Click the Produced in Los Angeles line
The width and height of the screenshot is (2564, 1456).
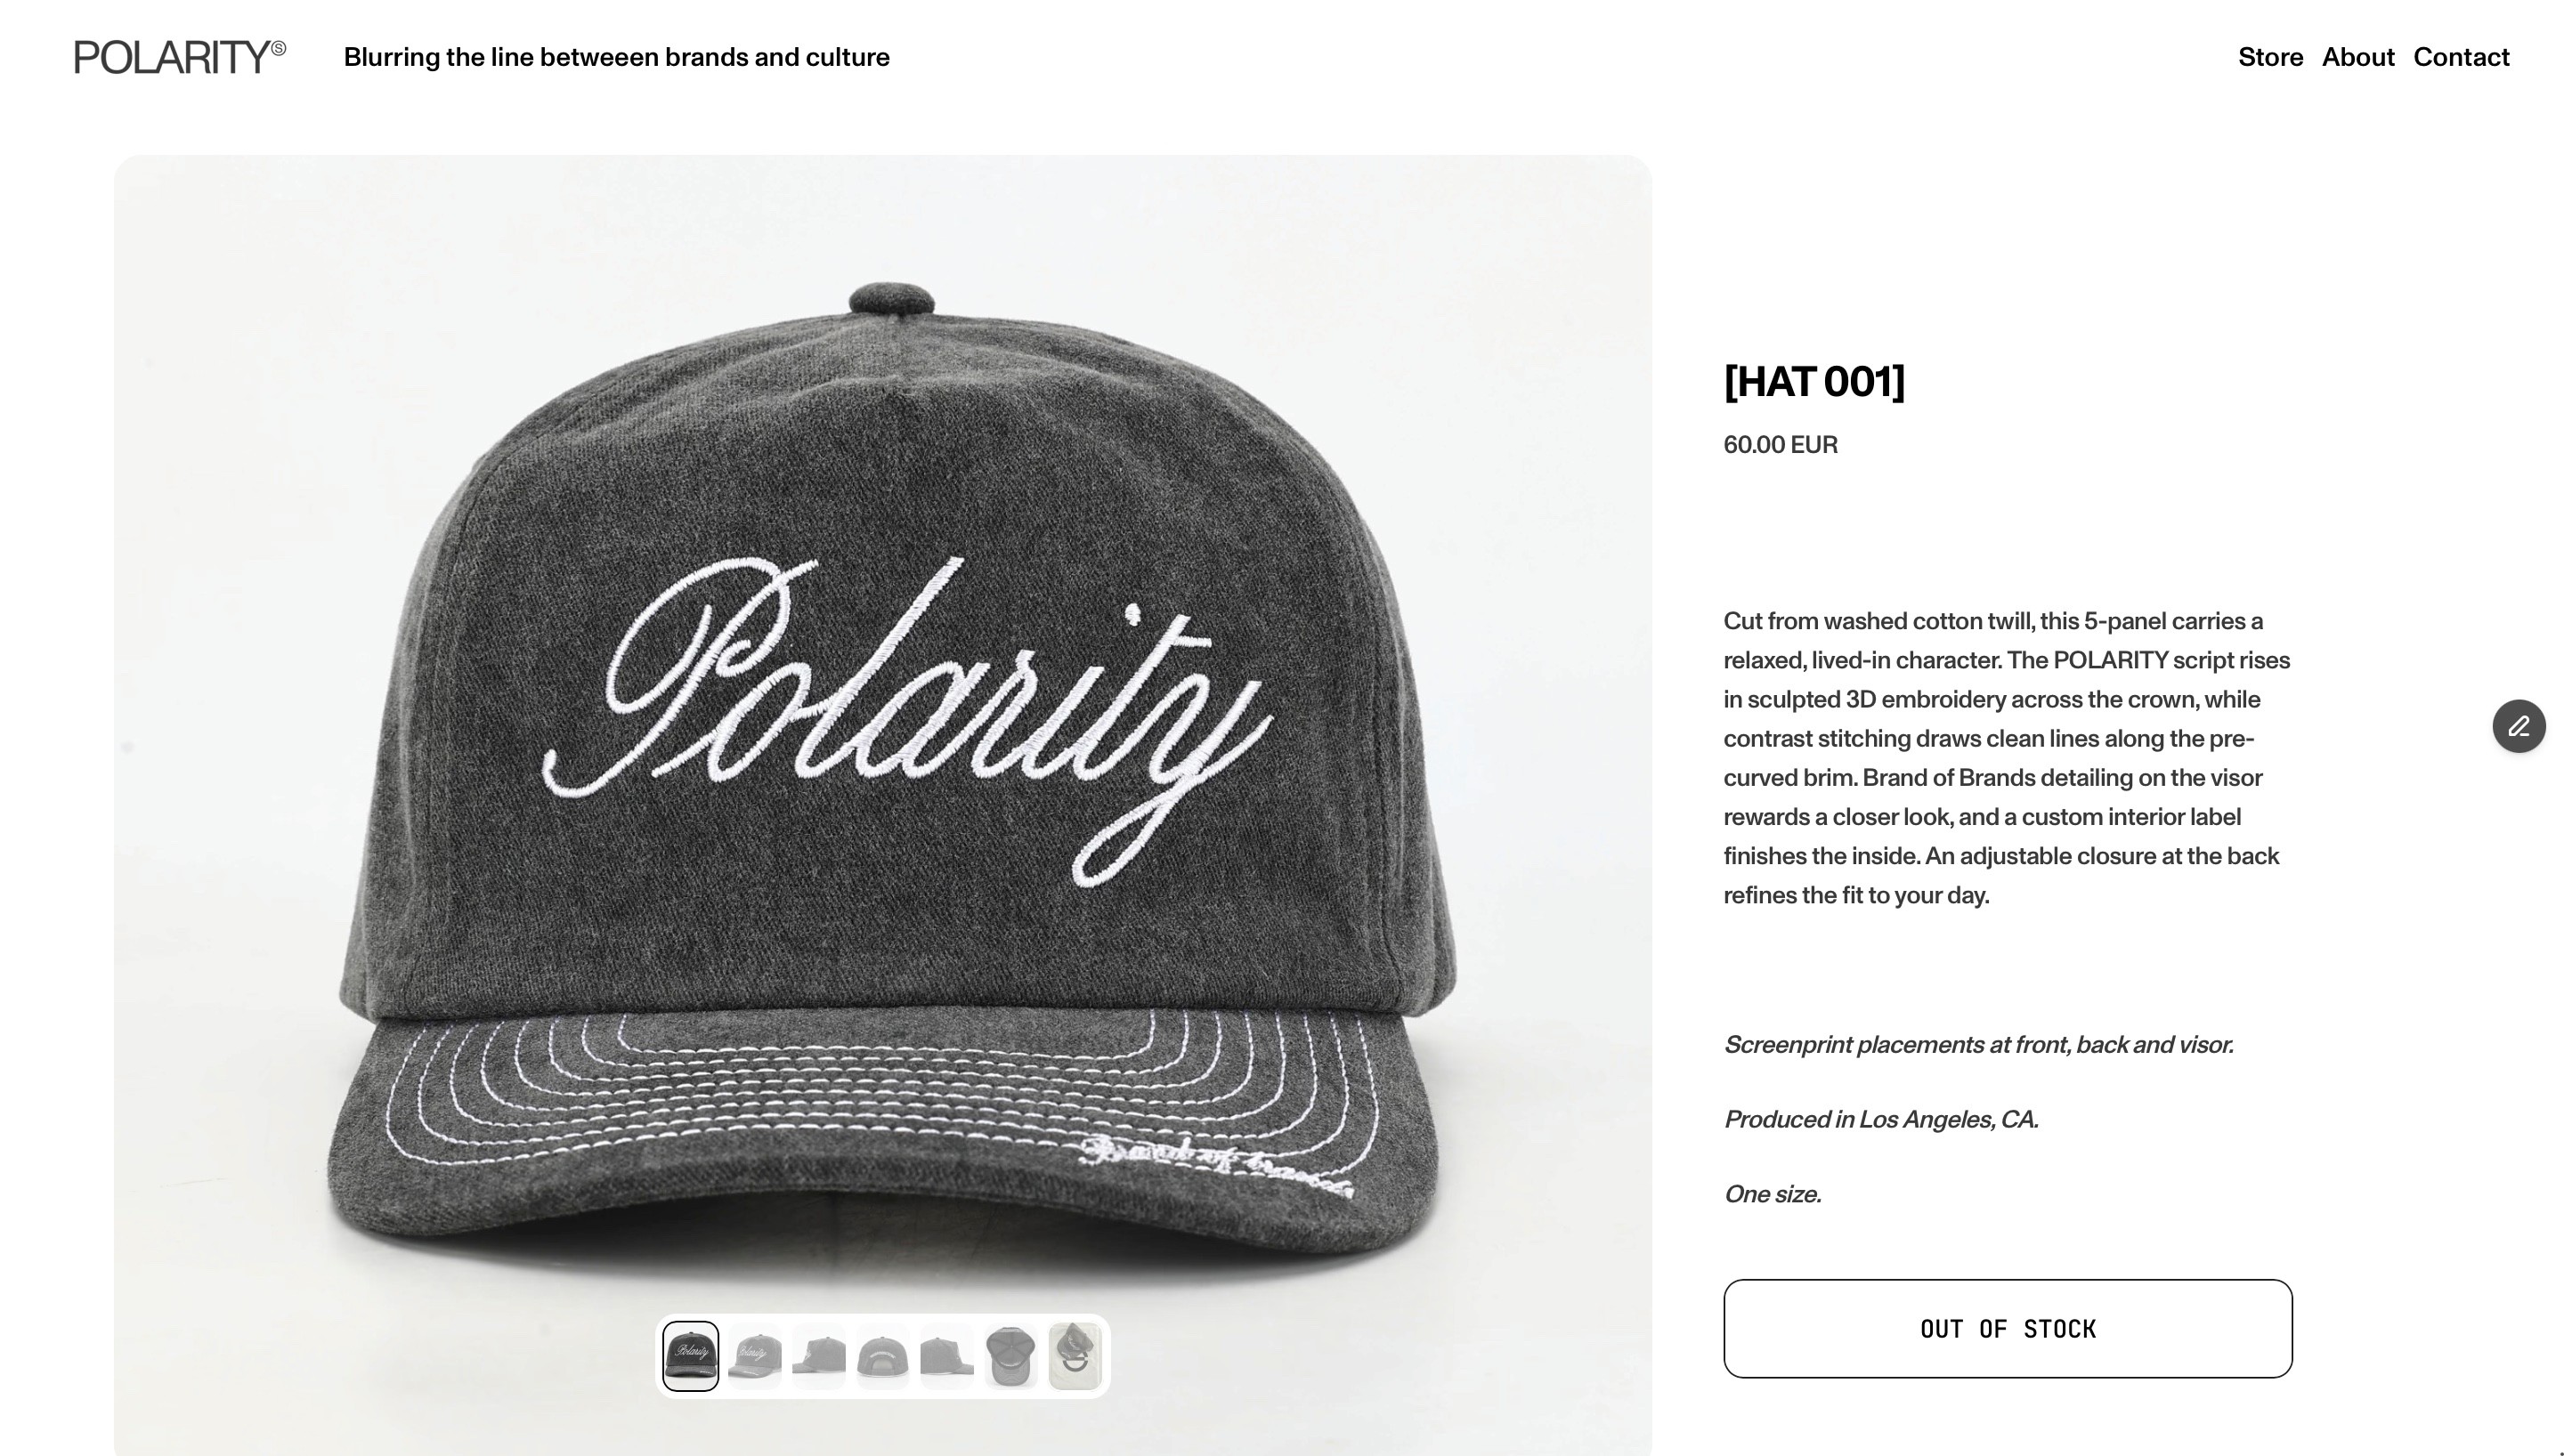pos(1881,1120)
